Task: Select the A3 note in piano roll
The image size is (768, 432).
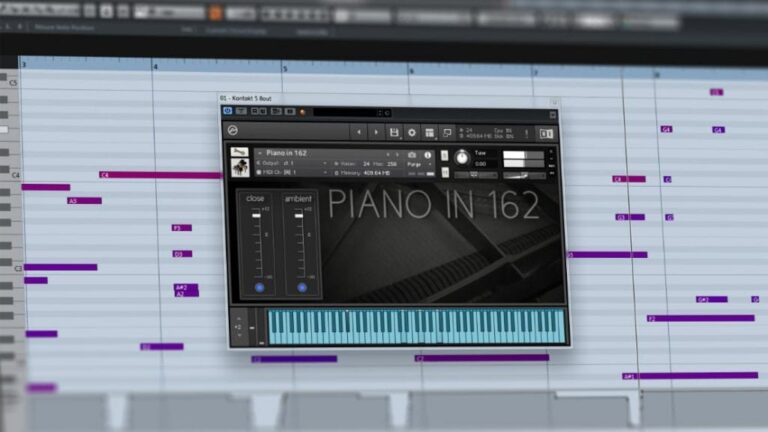Action: click(x=84, y=200)
